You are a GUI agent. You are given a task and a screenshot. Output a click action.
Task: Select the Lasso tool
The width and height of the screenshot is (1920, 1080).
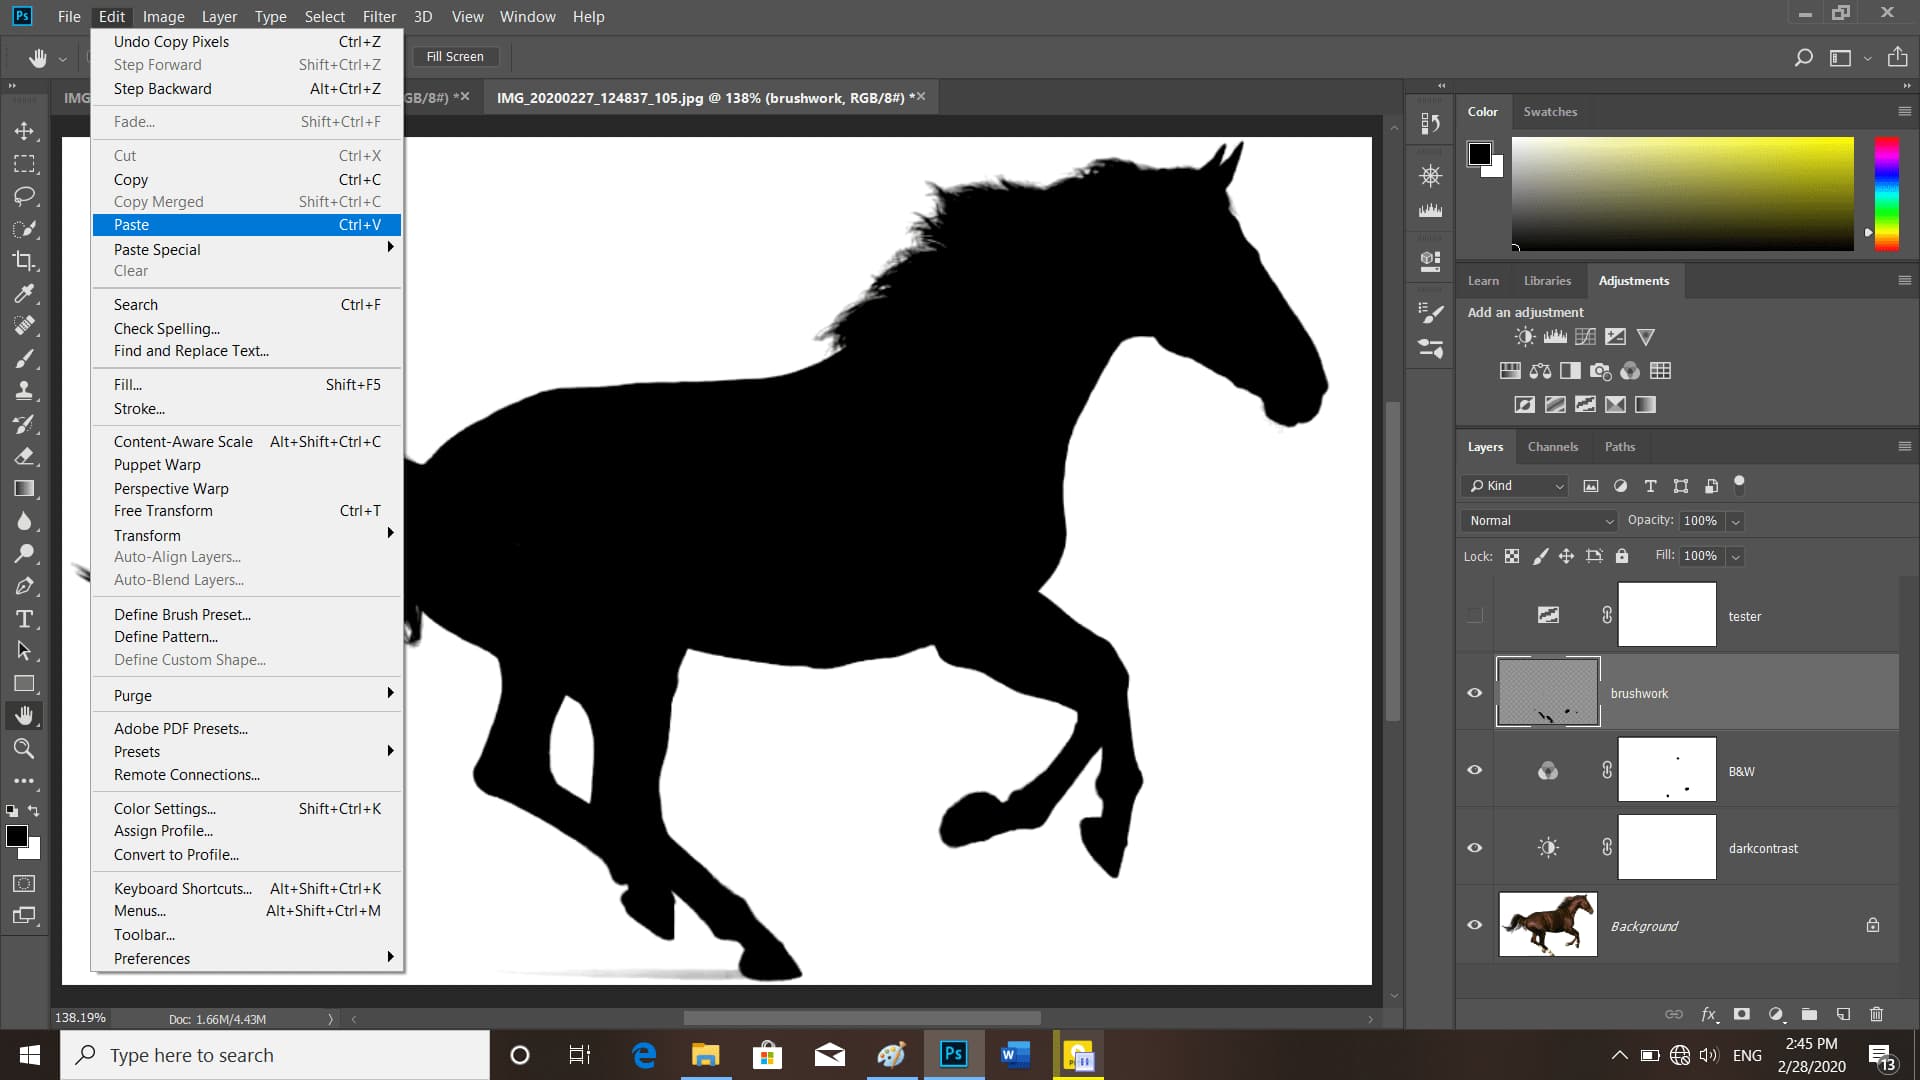click(x=24, y=196)
